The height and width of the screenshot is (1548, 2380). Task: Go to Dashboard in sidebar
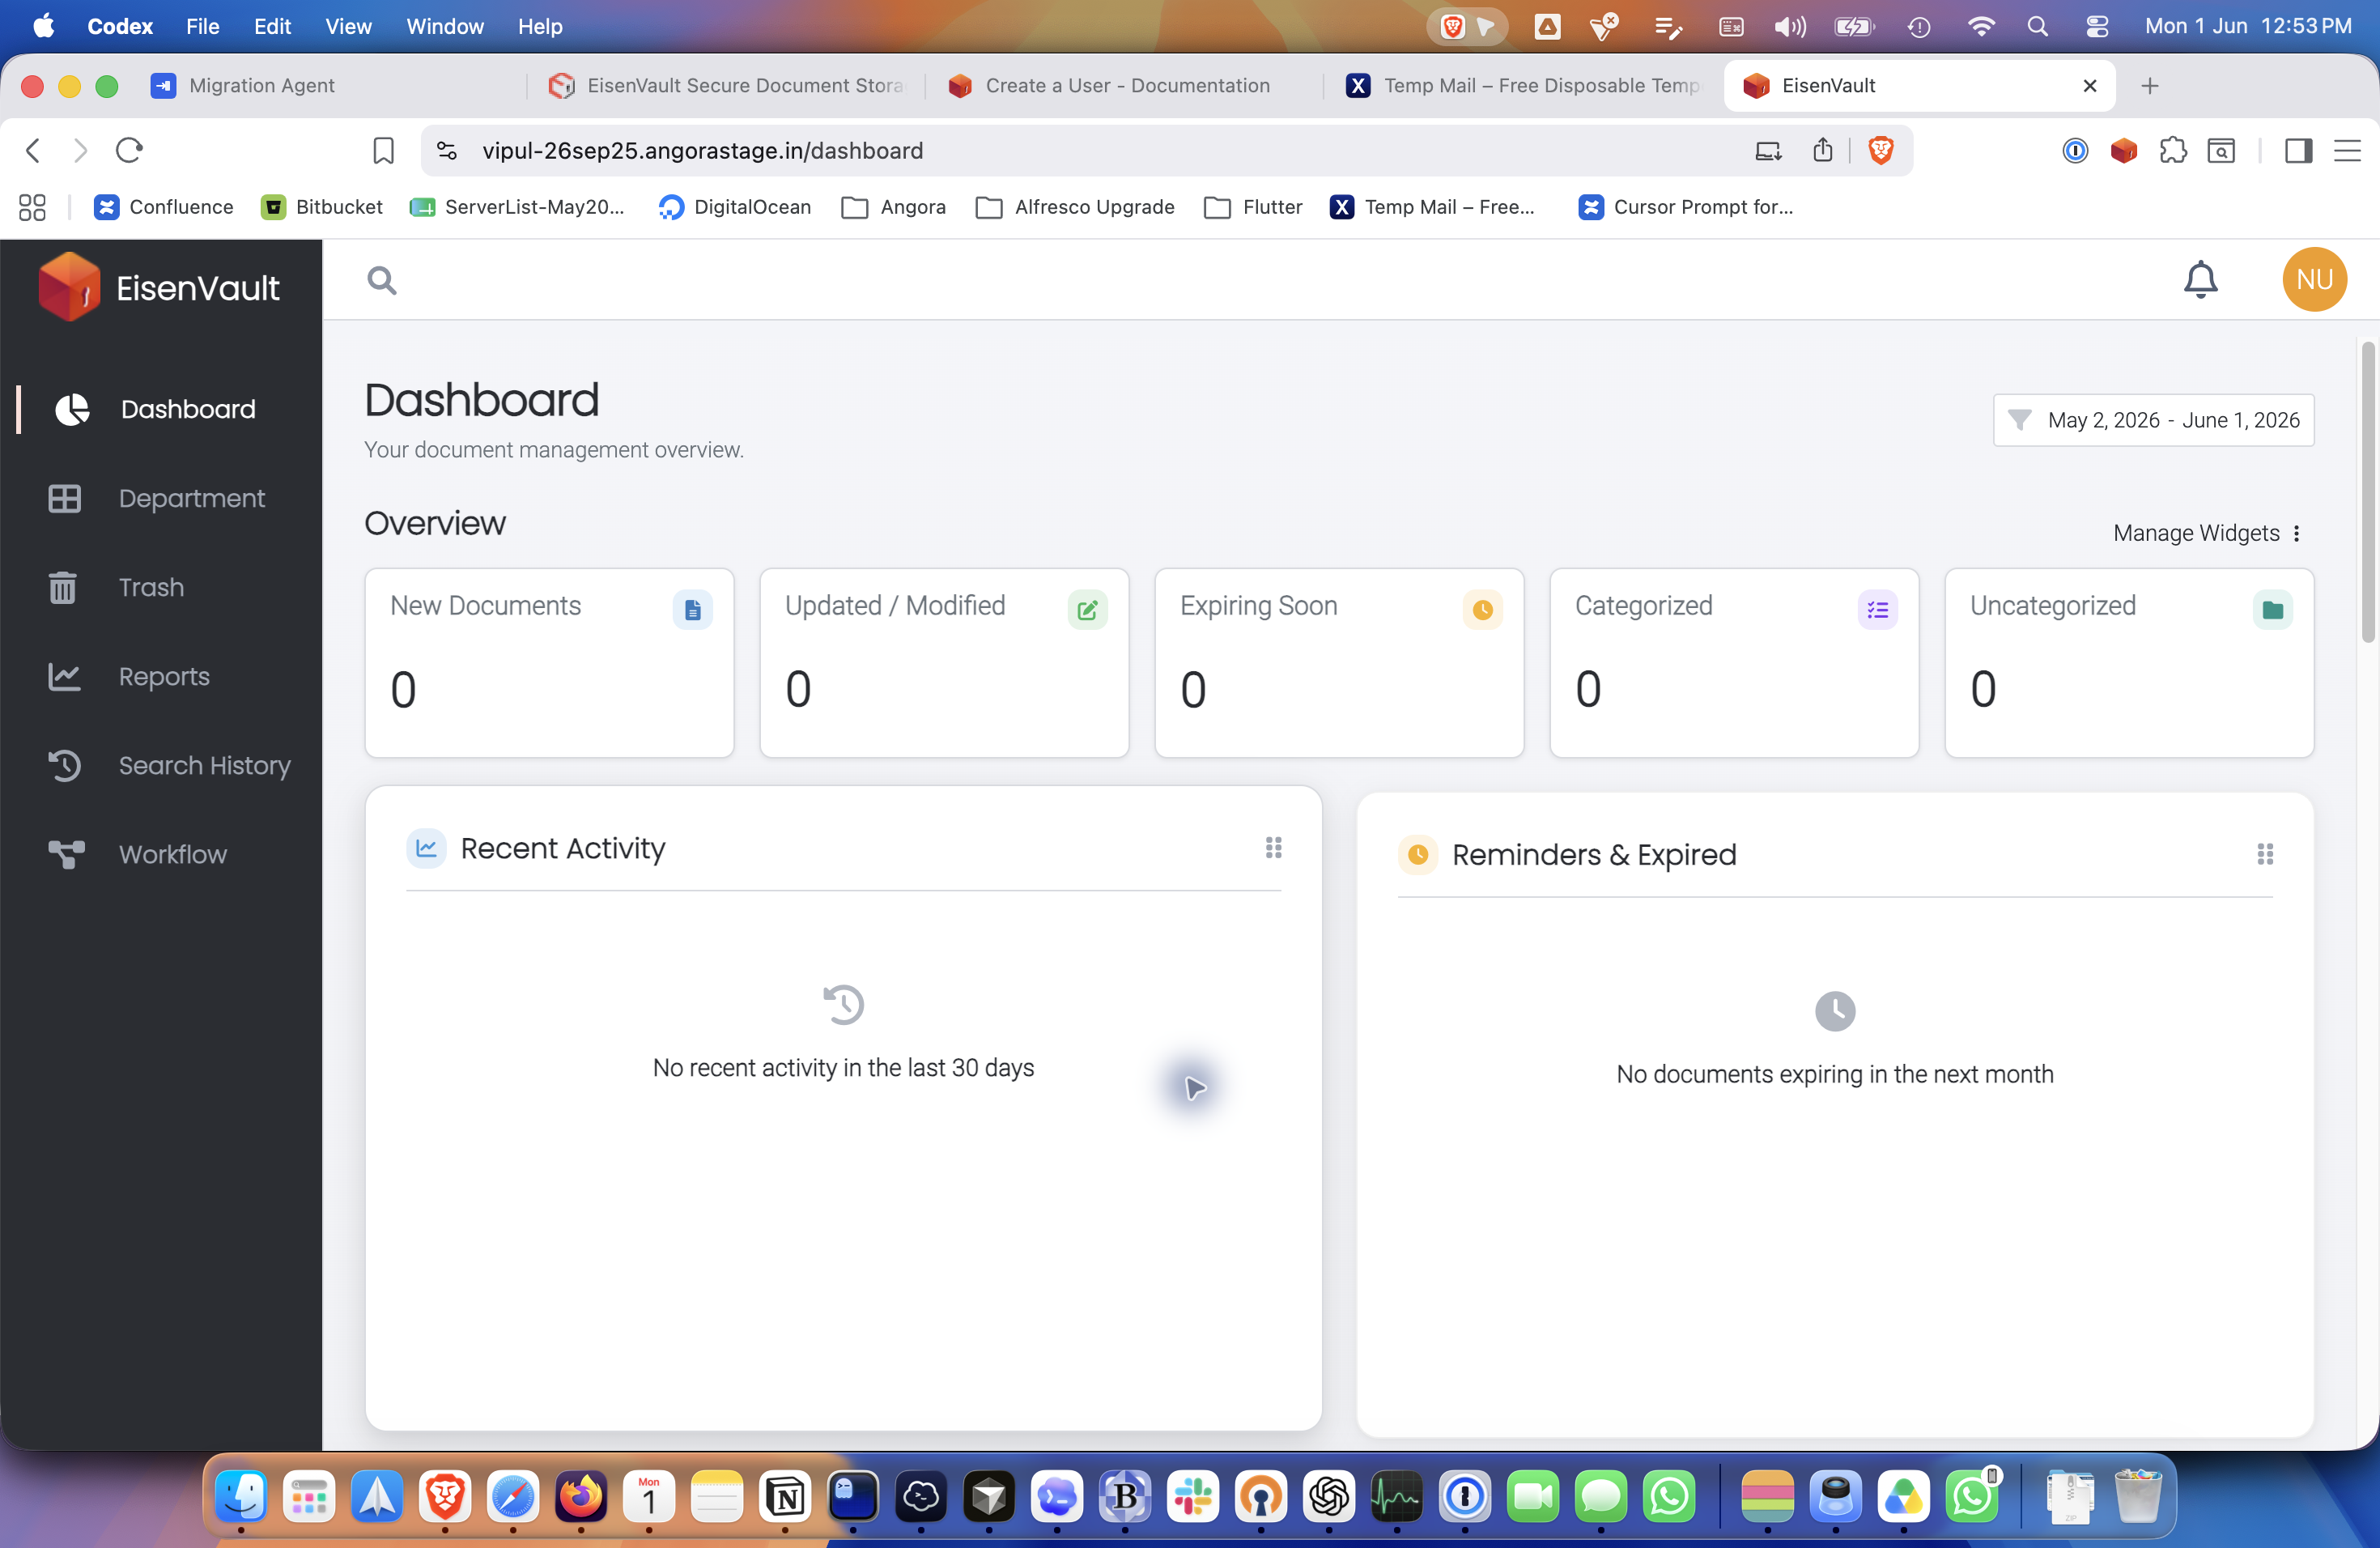coord(161,409)
